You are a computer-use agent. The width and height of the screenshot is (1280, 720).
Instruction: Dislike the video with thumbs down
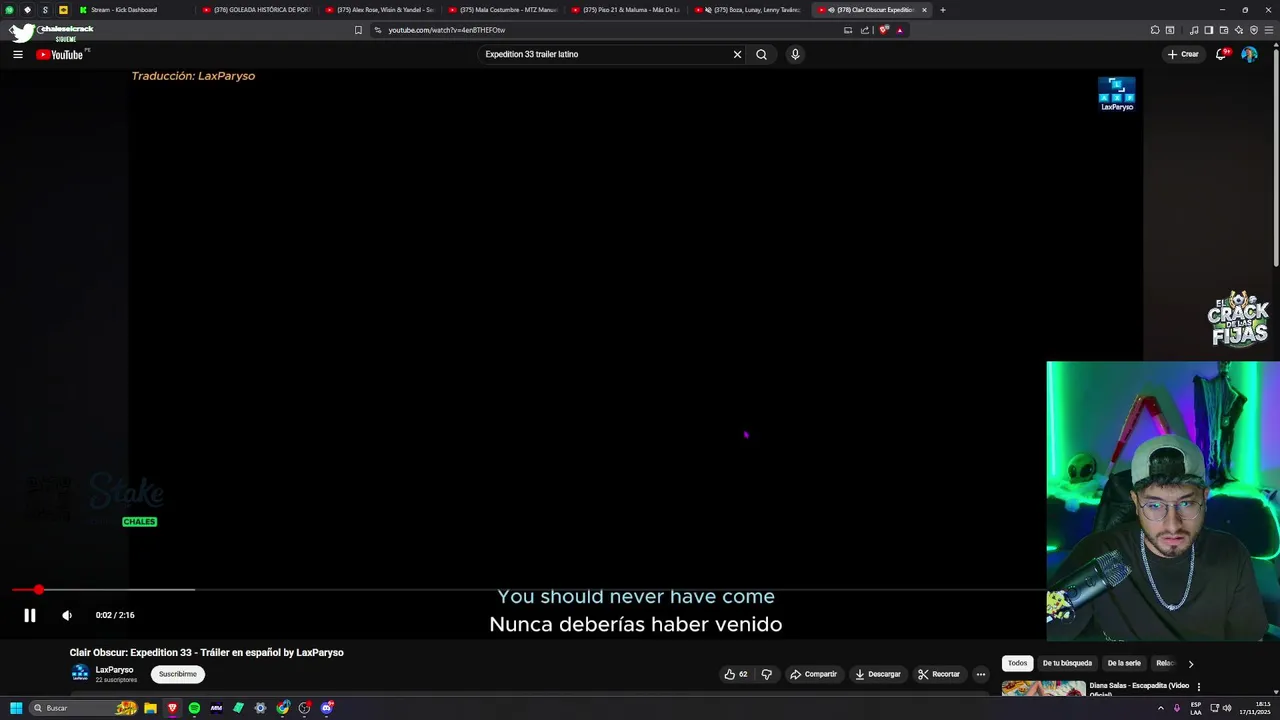[x=767, y=674]
